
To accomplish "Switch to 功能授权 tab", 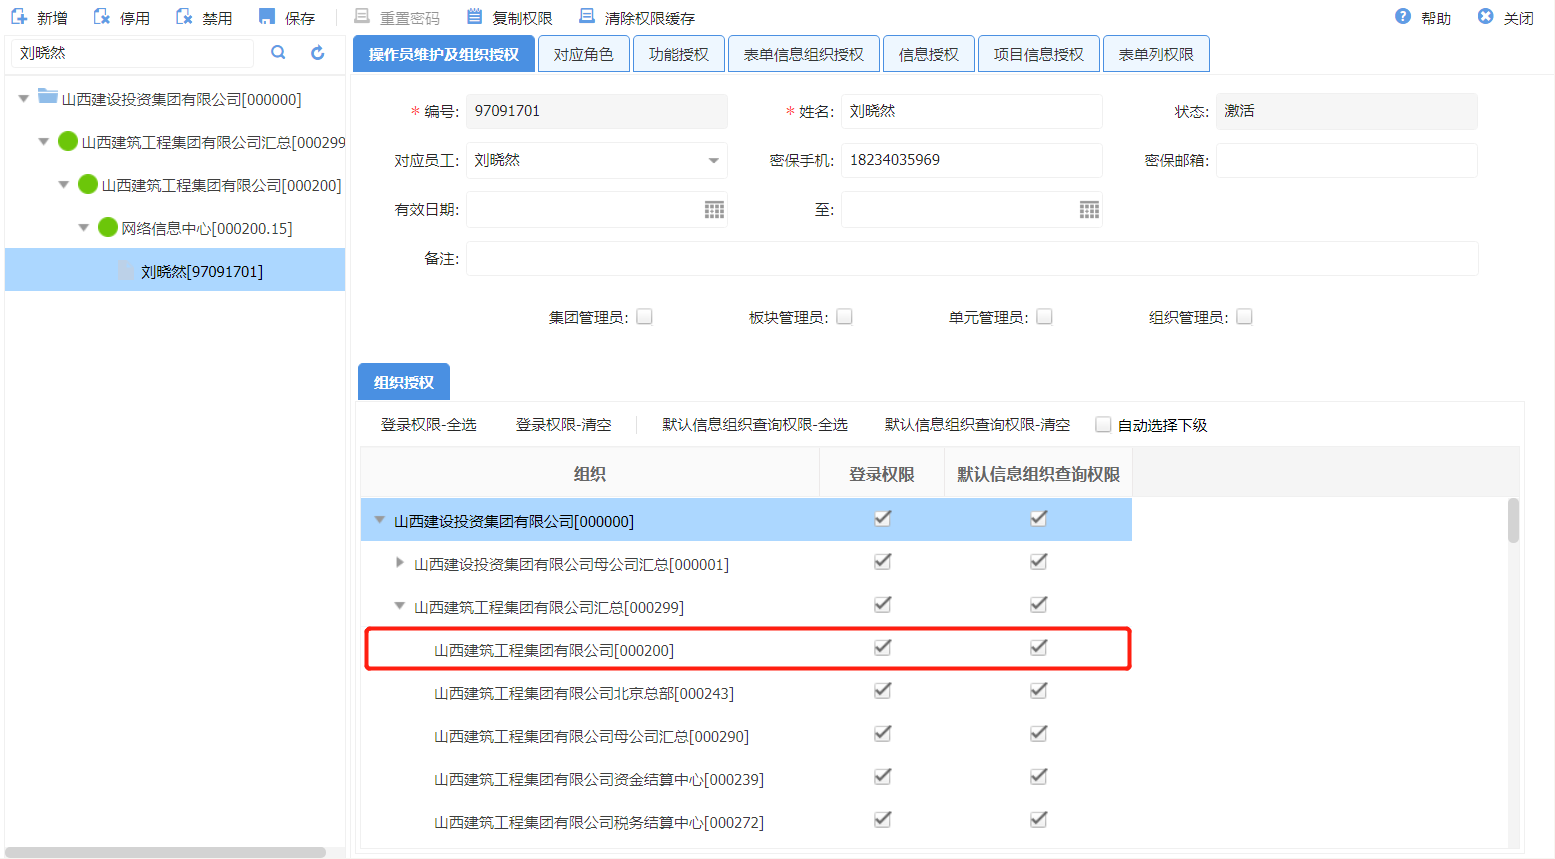I will click(678, 54).
